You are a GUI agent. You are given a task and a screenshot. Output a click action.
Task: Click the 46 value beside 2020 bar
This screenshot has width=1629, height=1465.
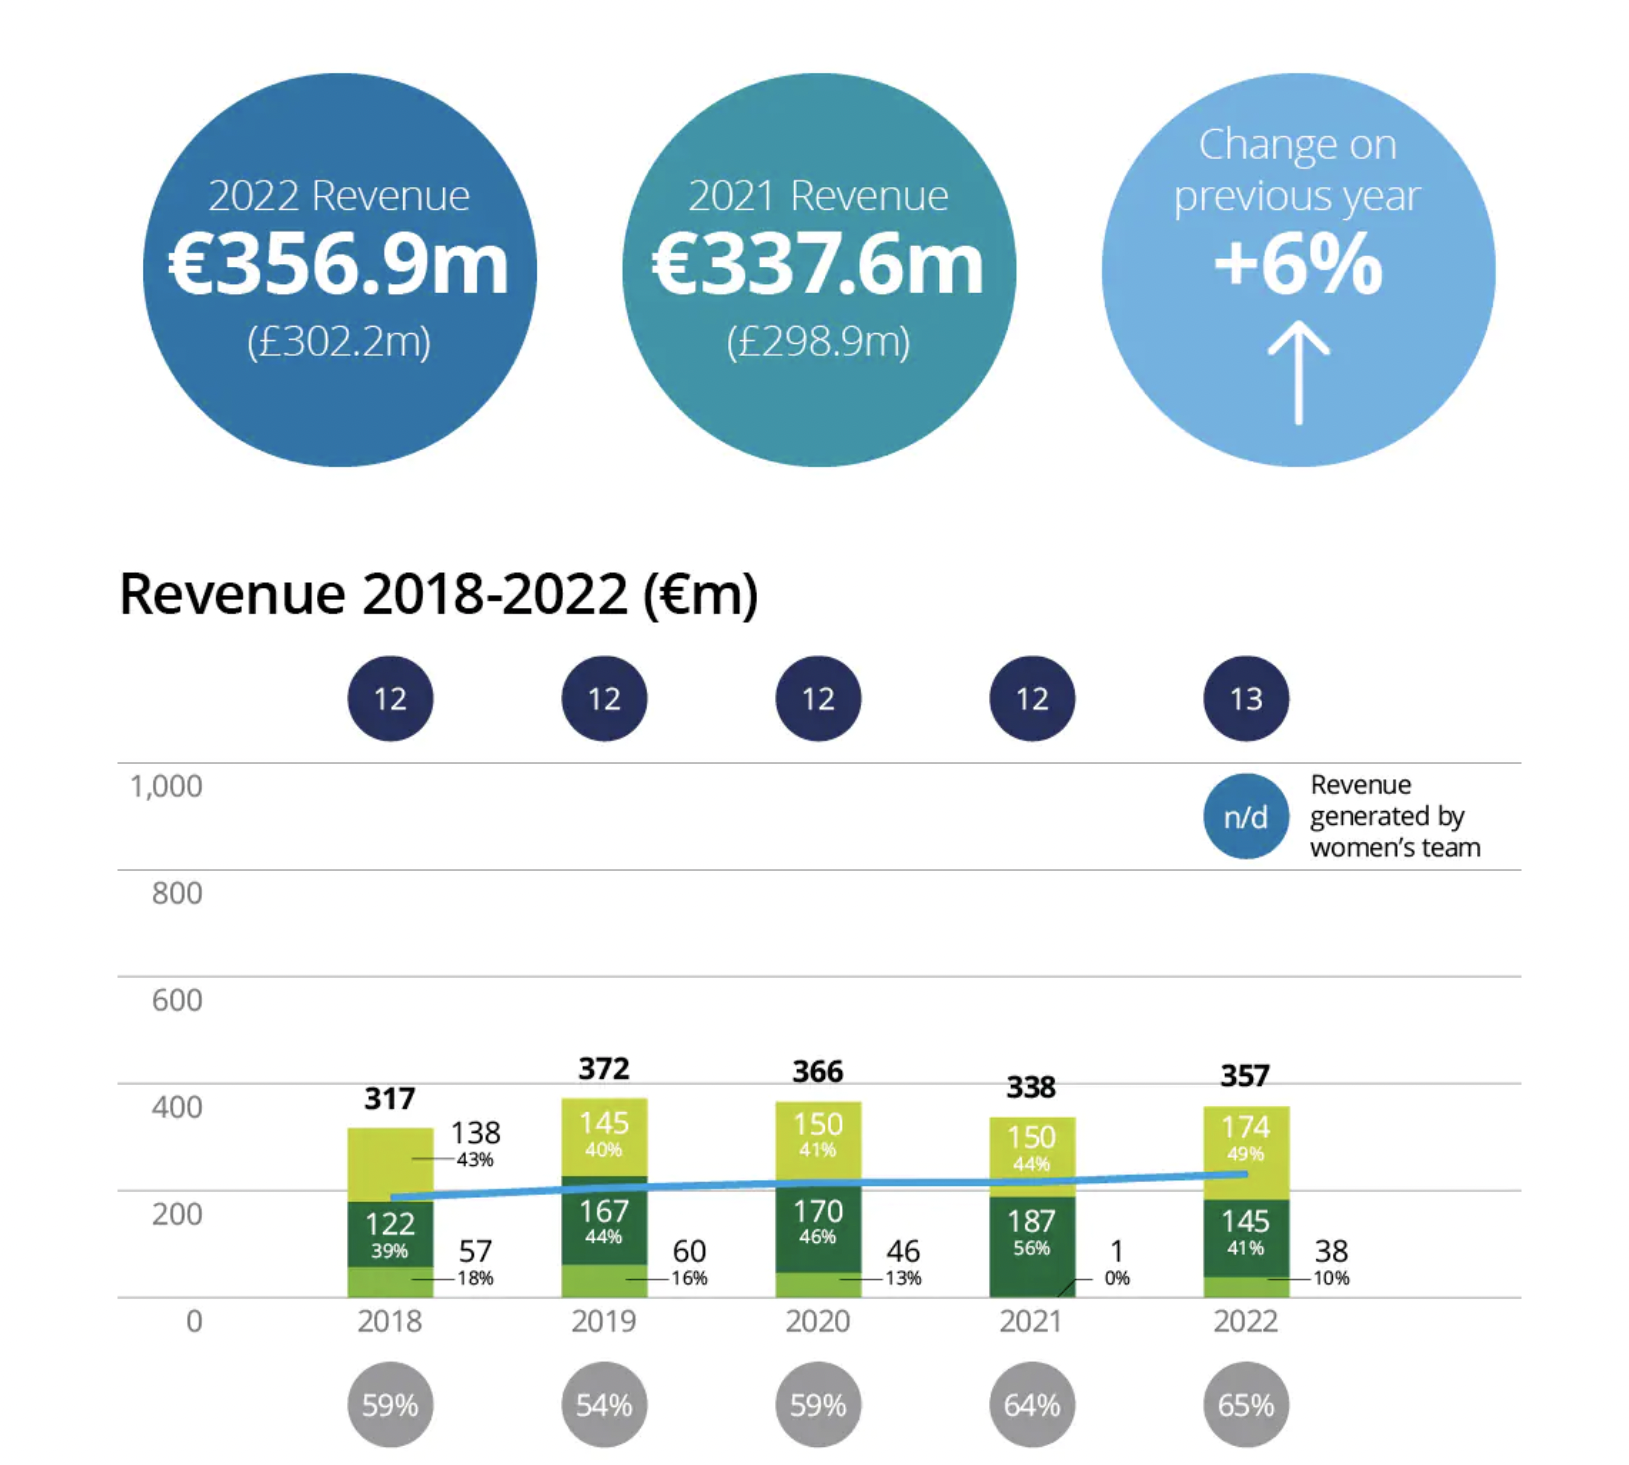click(903, 1251)
